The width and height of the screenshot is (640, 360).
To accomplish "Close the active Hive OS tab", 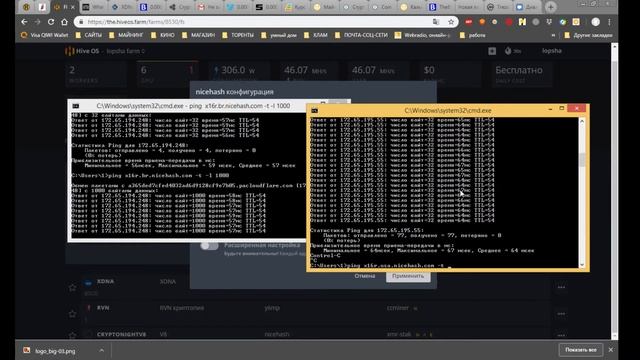I will 73,7.
